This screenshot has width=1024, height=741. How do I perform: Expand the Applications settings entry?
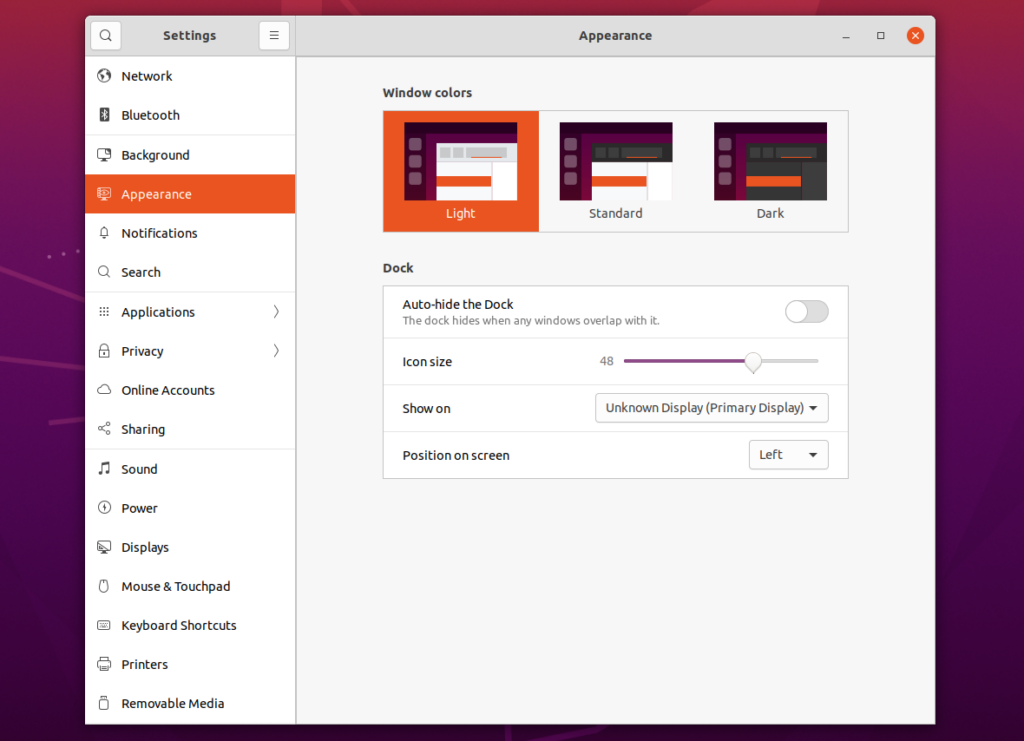click(190, 312)
